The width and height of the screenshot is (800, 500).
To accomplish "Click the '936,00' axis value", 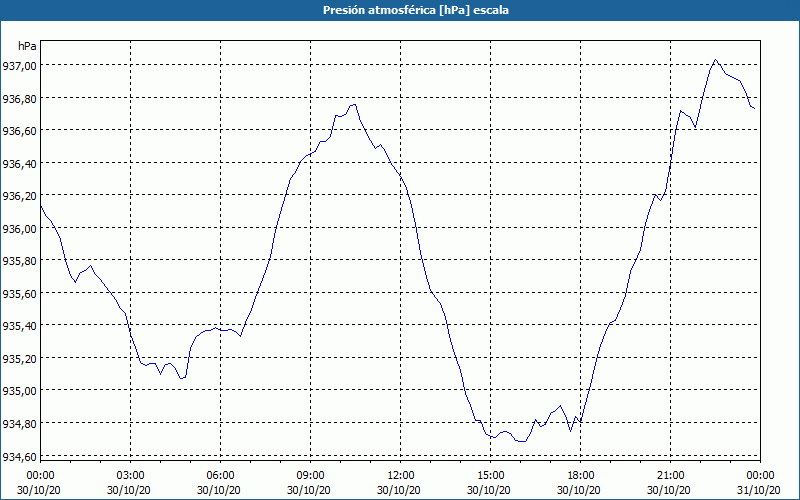I will pos(20,228).
